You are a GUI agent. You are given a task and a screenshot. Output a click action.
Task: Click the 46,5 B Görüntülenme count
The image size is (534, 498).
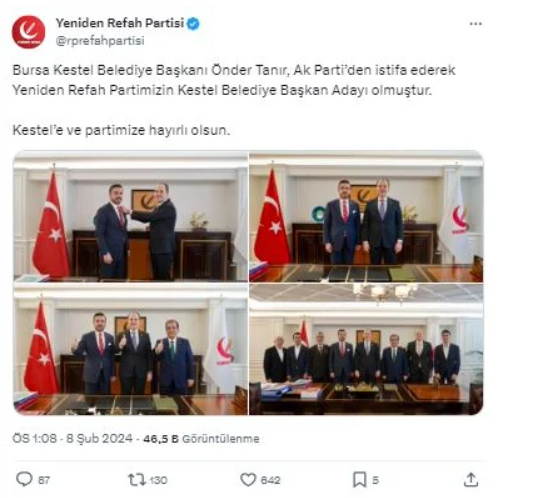coord(201,438)
